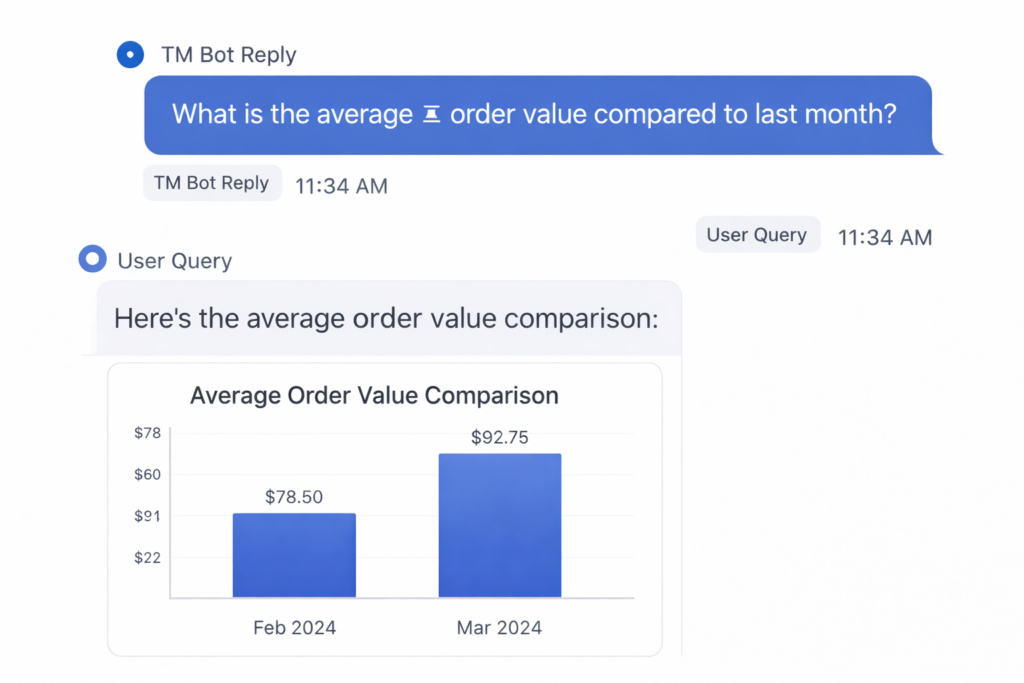The width and height of the screenshot is (1024, 683).
Task: Switch to the TM Bot Reply conversation label
Action: pos(228,55)
